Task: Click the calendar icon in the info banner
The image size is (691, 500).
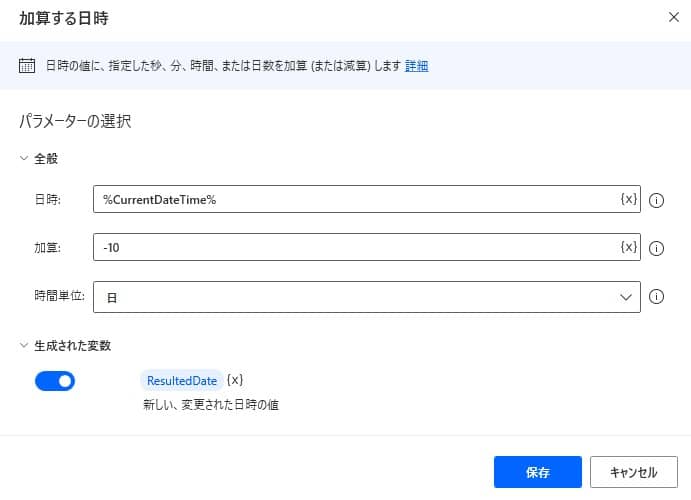Action: point(28,66)
